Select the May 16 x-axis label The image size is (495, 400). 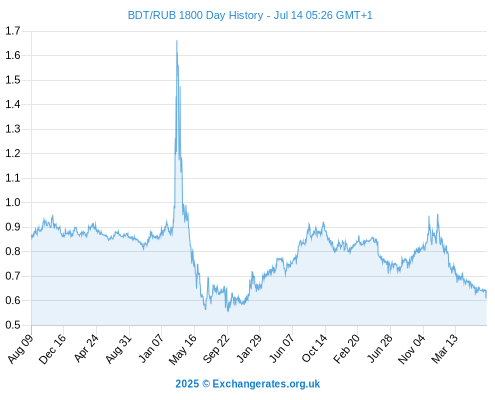point(183,349)
